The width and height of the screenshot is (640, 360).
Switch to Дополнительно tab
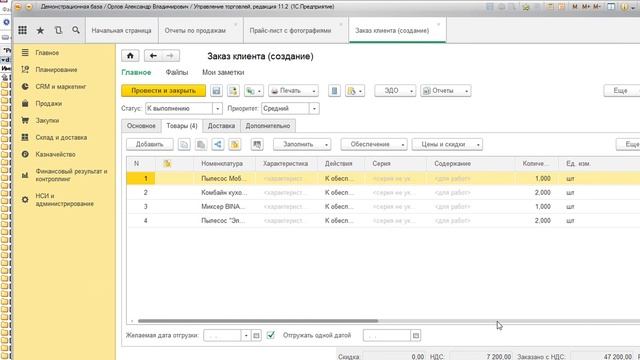pos(268,126)
